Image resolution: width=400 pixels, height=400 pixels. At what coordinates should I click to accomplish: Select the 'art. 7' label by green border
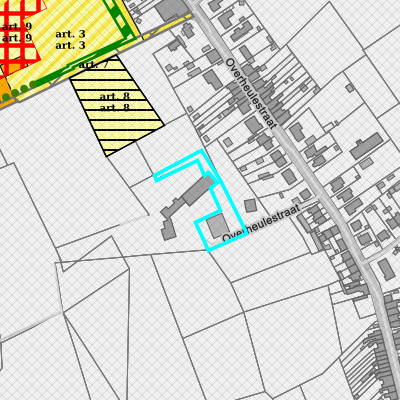tap(93, 64)
